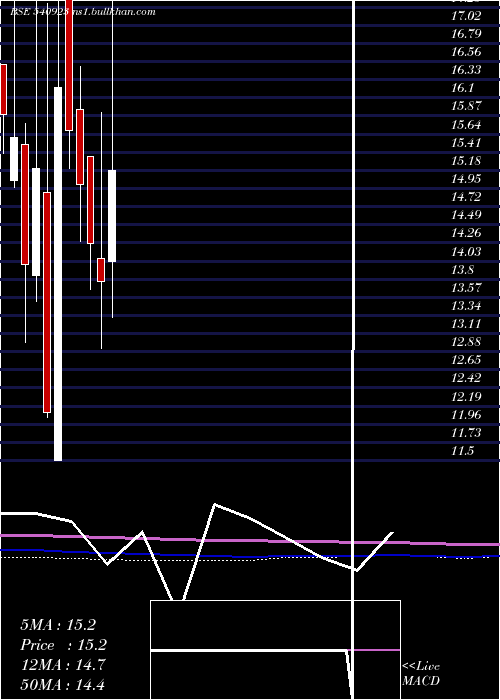Click the blue moving average line
Image resolution: width=500 pixels, height=700 pixels.
[x=250, y=555]
